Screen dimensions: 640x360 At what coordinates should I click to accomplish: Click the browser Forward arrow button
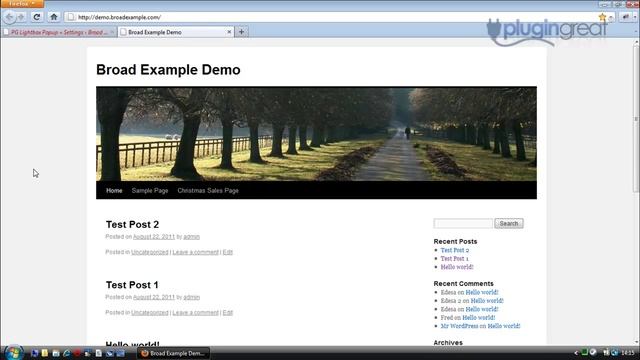(21, 17)
